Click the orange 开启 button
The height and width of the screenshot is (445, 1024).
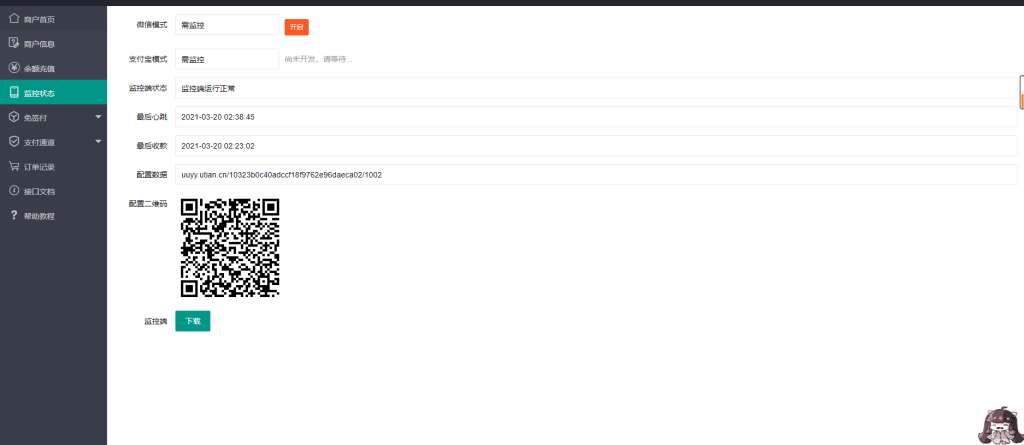pos(296,27)
